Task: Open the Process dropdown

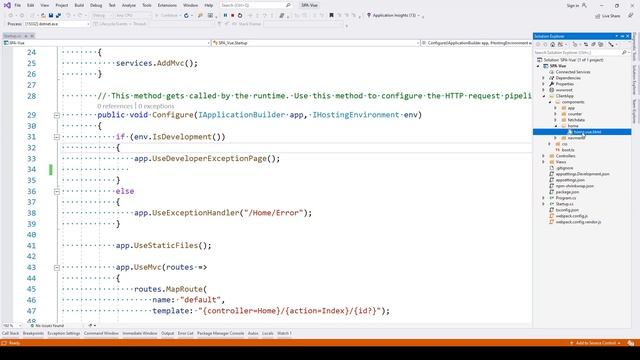Action: tap(57, 24)
